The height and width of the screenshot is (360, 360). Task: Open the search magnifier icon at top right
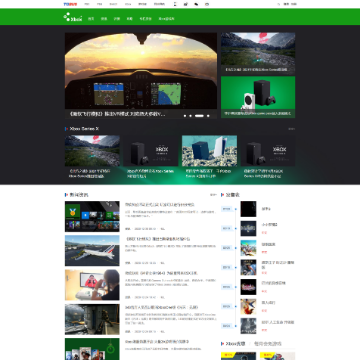pos(279,4)
